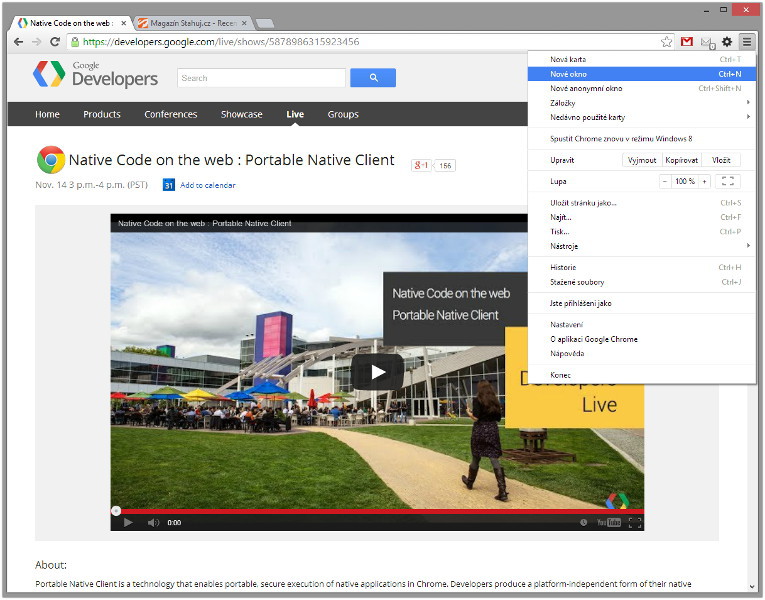Go back with the browser back arrow
765x600 pixels.
pyautogui.click(x=19, y=42)
